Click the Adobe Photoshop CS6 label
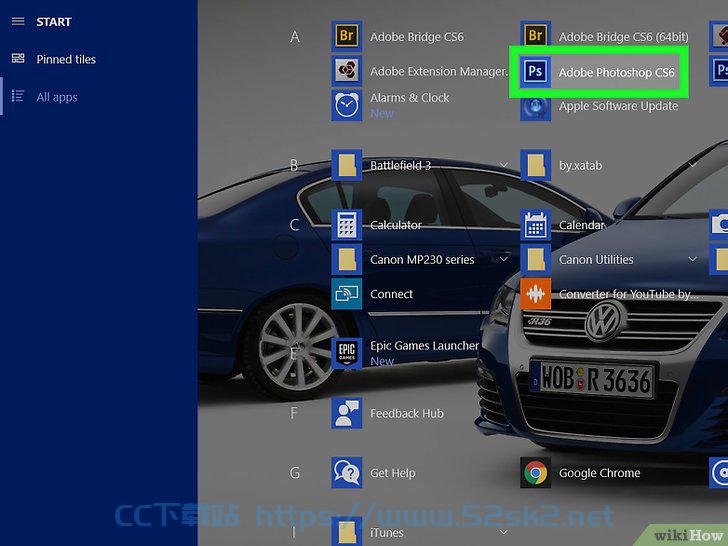Viewport: 728px width, 546px height. point(617,72)
